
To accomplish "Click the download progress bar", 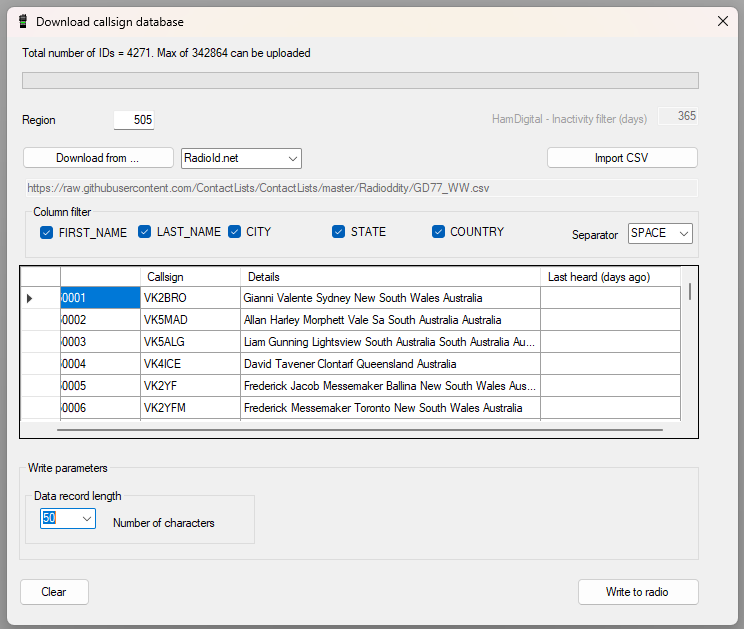I will 360,80.
